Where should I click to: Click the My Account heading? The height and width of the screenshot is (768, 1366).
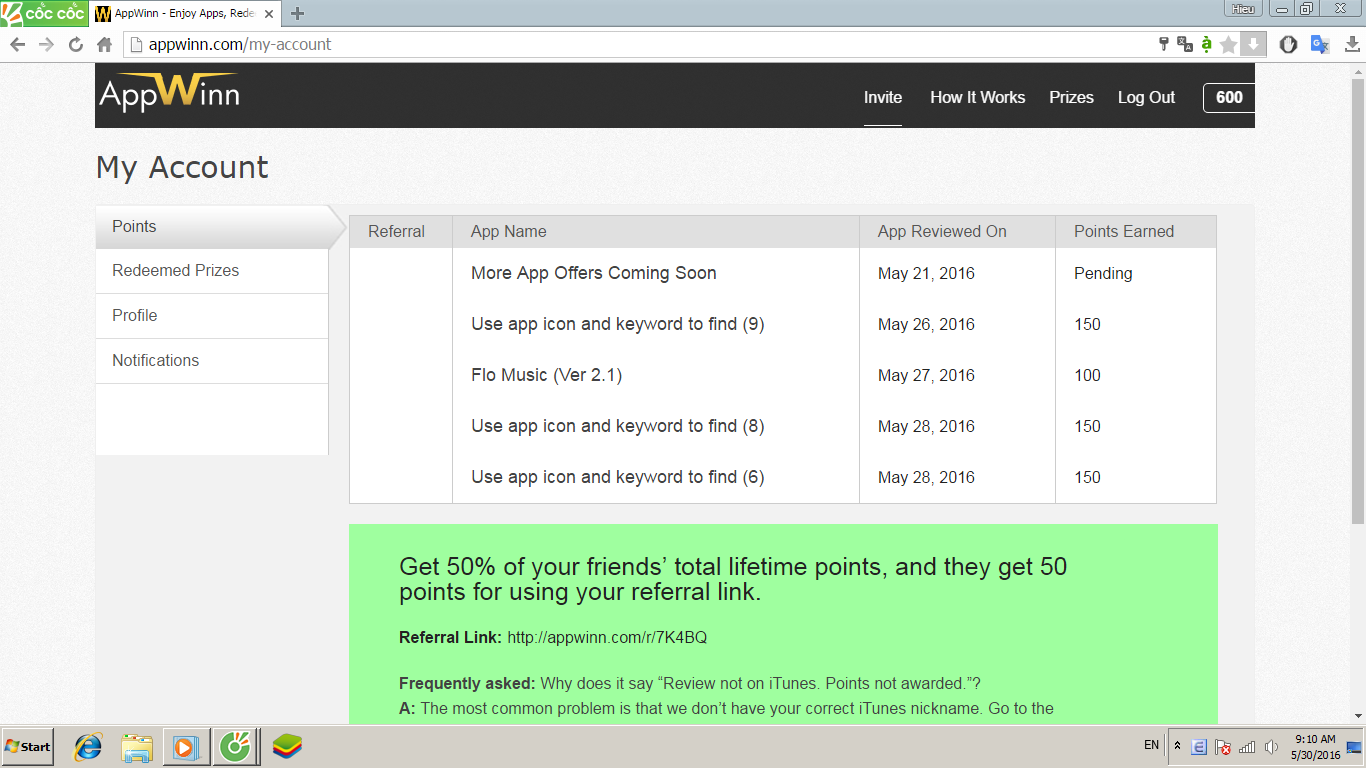[182, 167]
